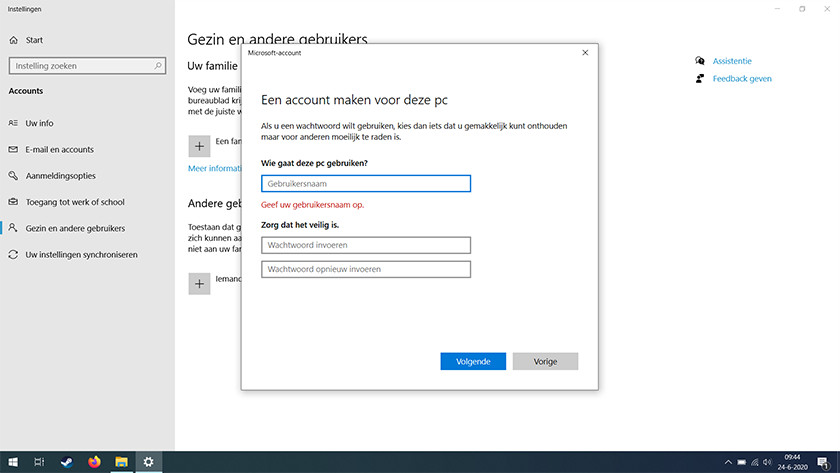Close the Microsoft-account dialog

tap(585, 52)
